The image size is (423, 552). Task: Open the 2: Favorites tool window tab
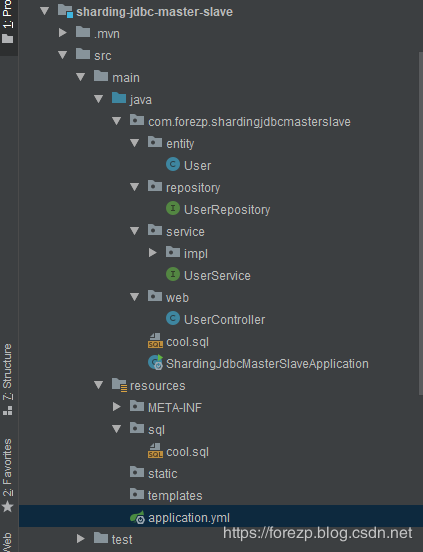pos(8,475)
